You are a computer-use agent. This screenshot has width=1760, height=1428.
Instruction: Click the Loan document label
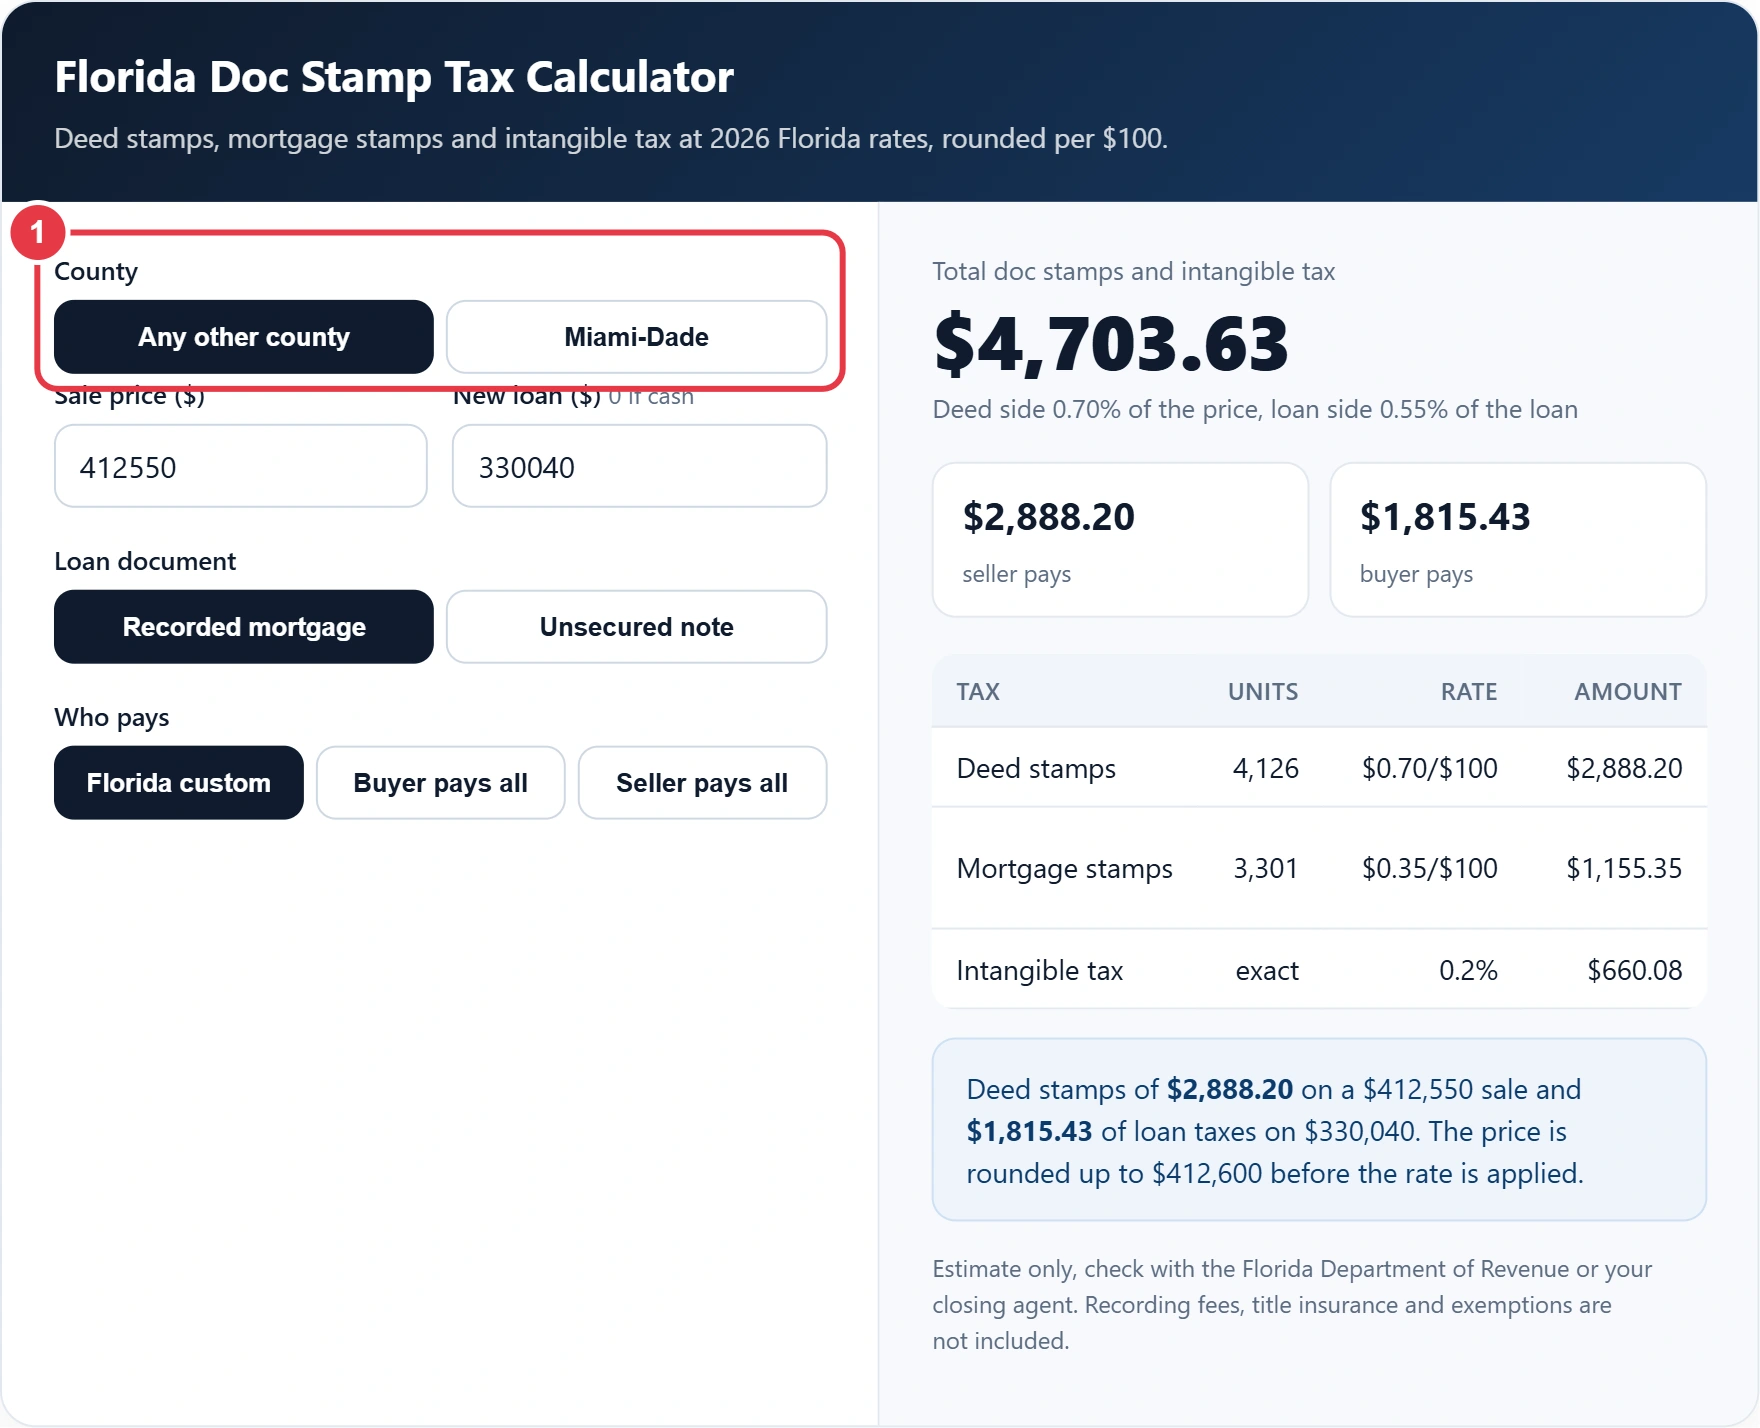click(x=145, y=561)
